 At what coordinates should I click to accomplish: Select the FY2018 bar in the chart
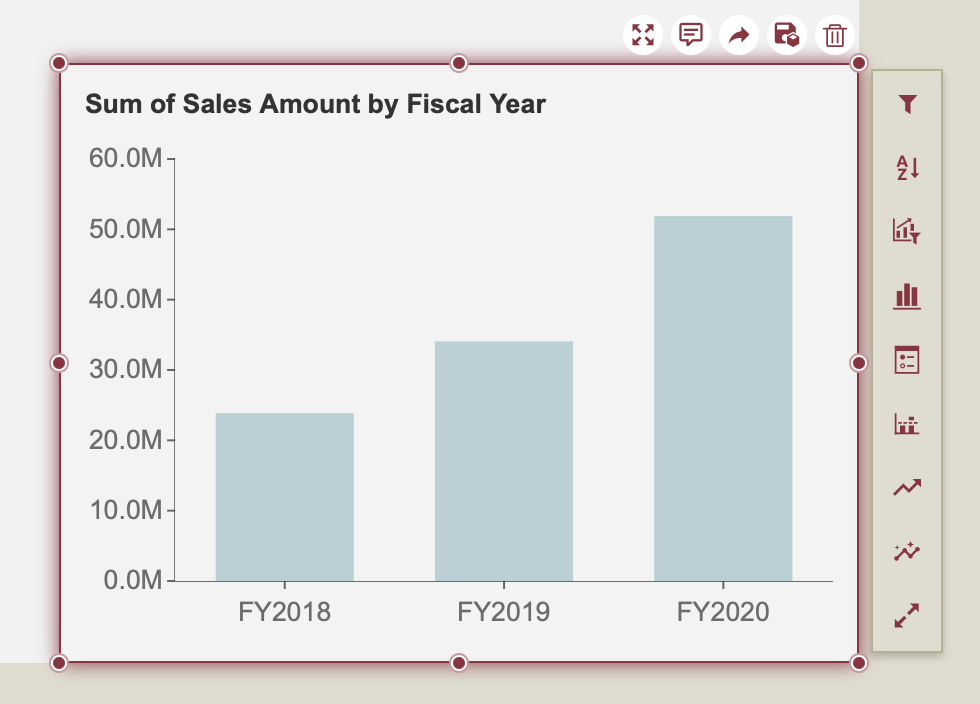(285, 497)
